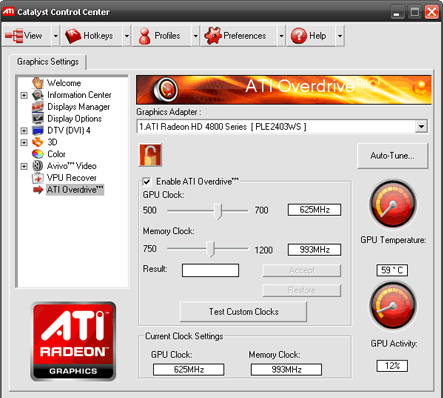Select Welcome in the settings tree
This screenshot has height=398, width=443.
pyautogui.click(x=64, y=83)
